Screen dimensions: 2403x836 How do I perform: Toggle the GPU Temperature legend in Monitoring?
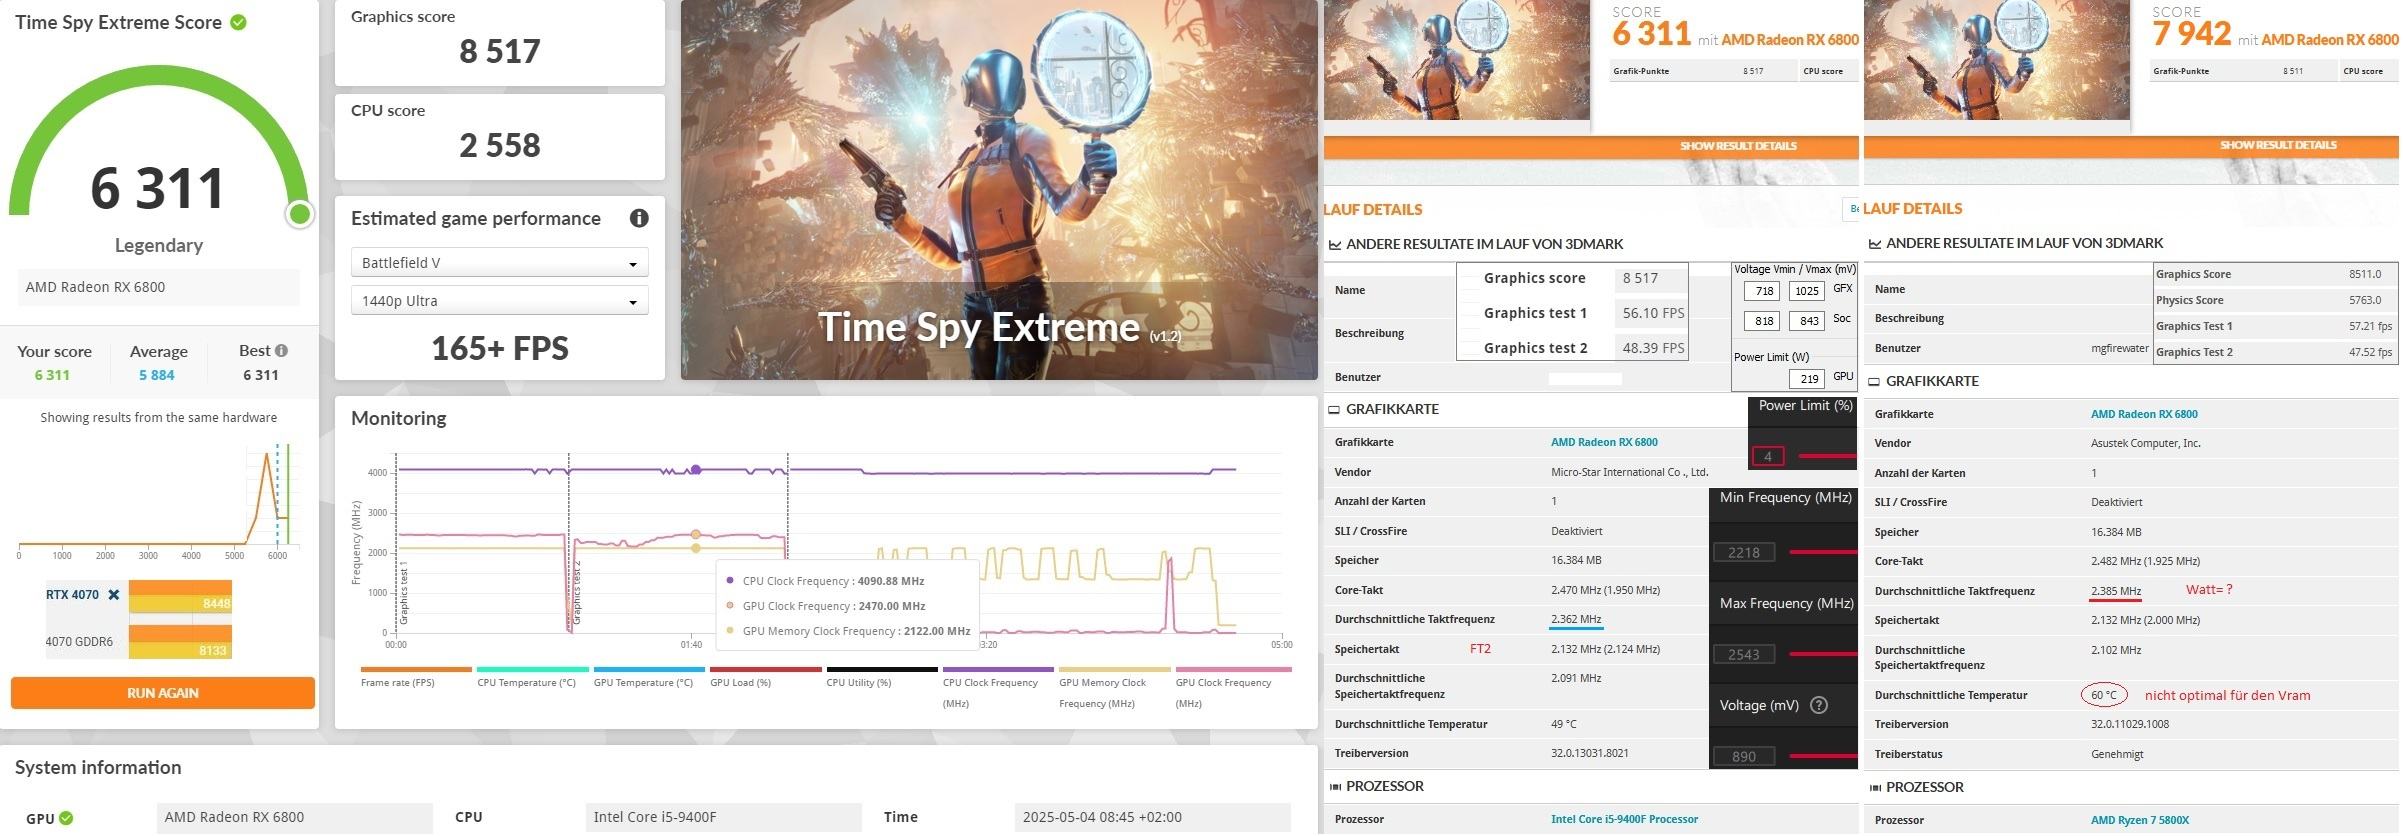coord(649,677)
